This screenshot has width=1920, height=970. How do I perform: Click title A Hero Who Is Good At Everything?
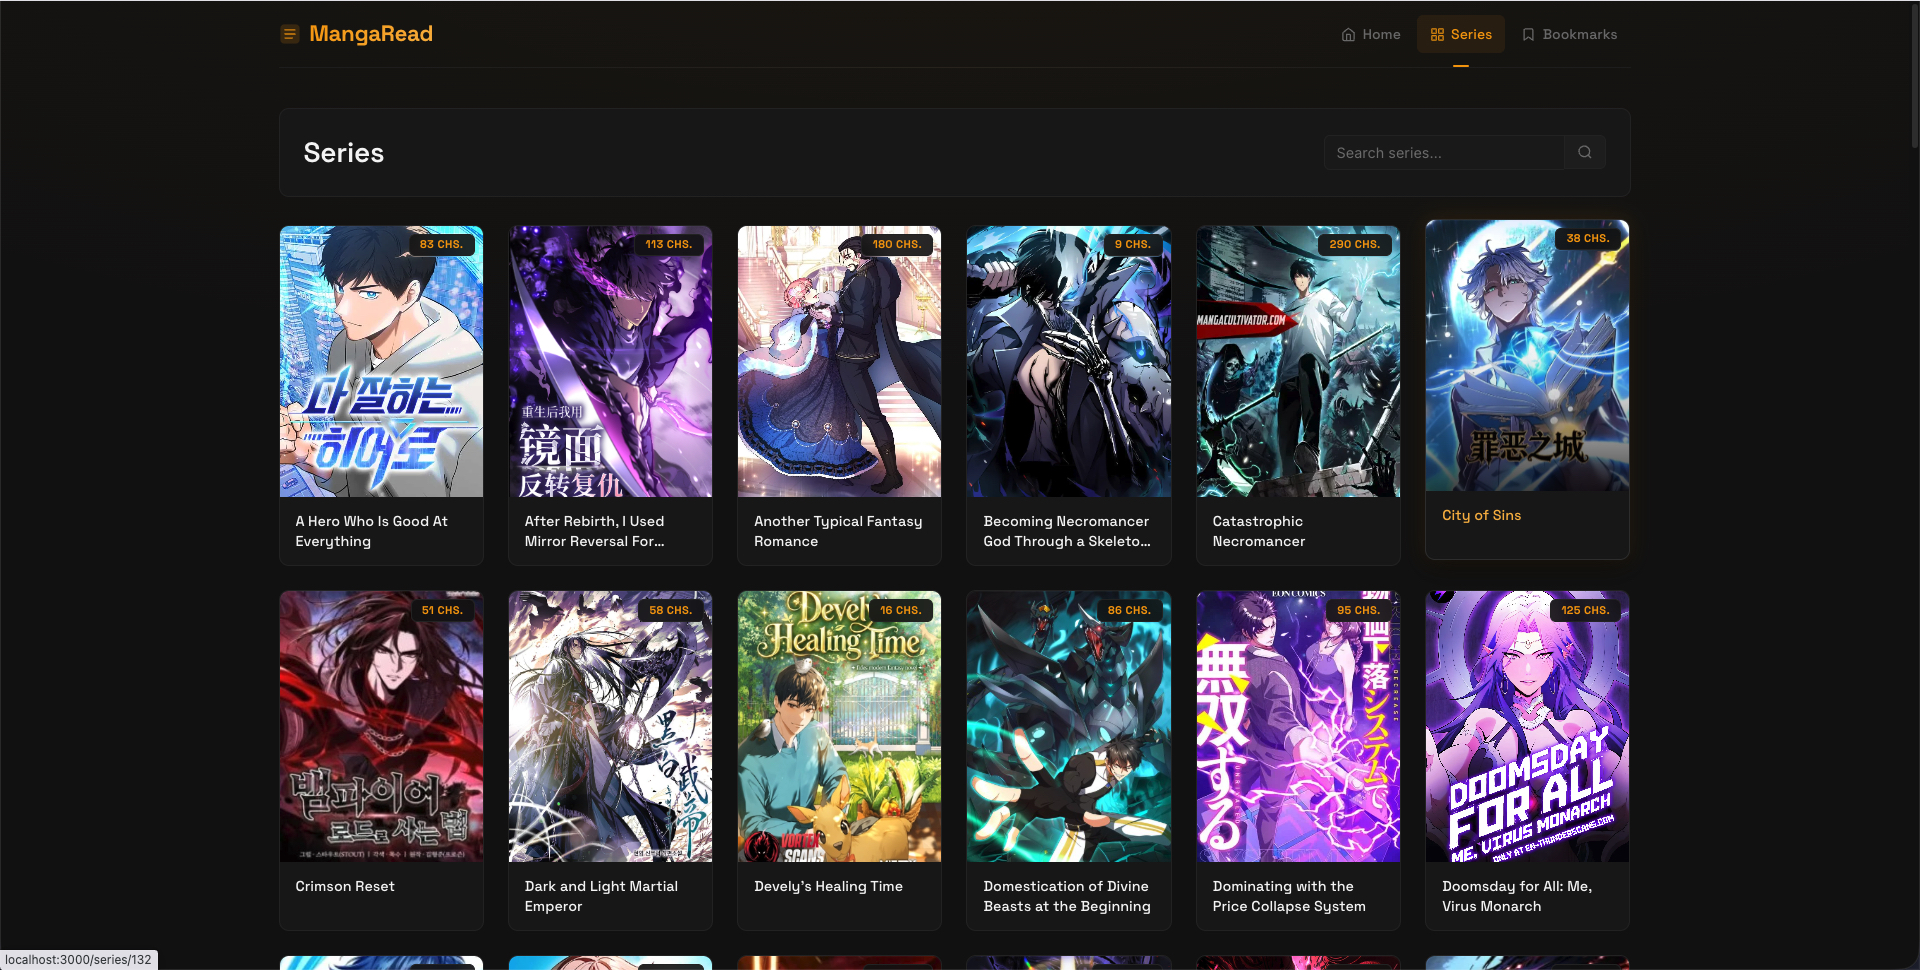[371, 531]
